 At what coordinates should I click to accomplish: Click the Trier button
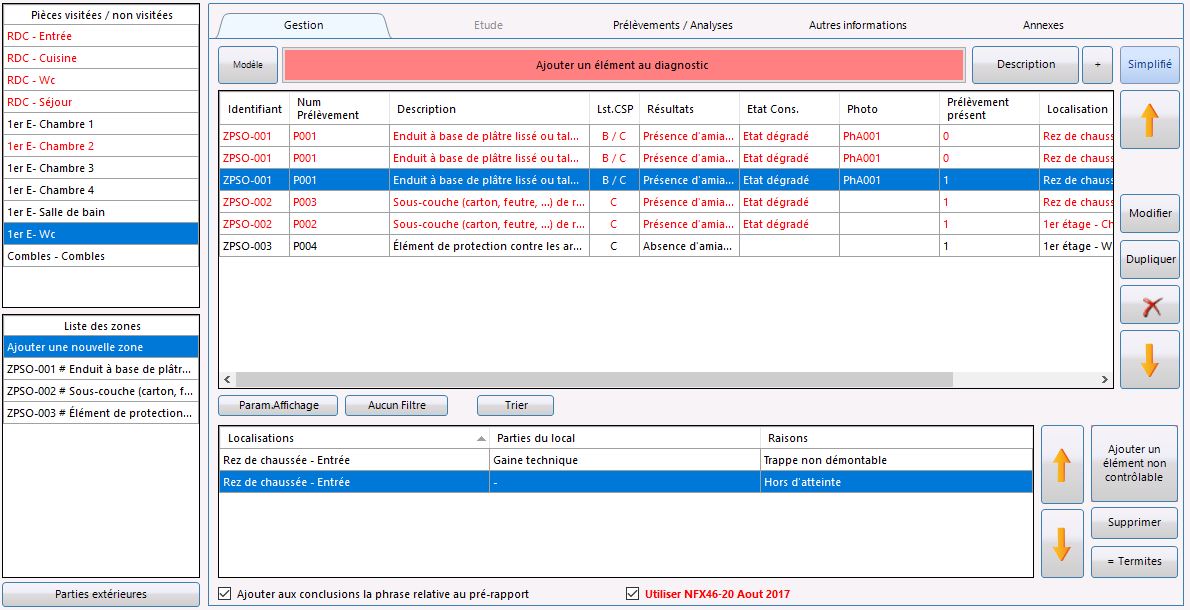tap(515, 405)
